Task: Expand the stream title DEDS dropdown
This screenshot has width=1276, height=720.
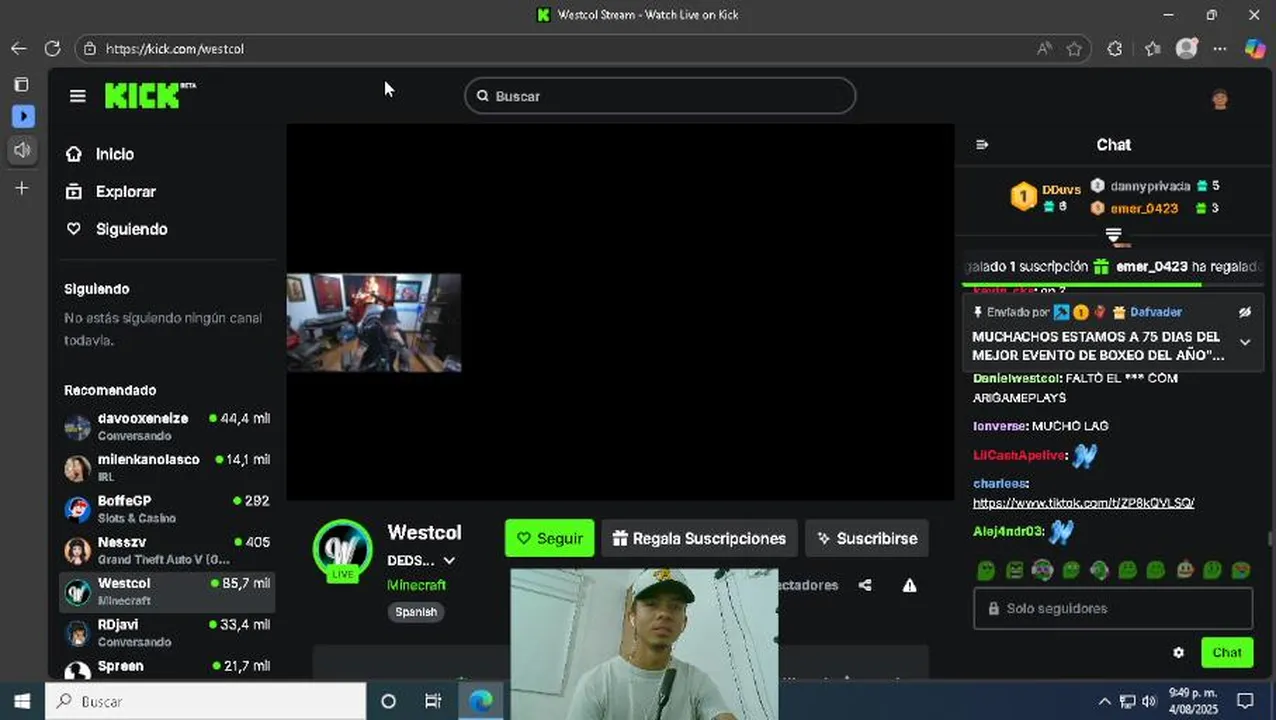Action: click(x=449, y=561)
